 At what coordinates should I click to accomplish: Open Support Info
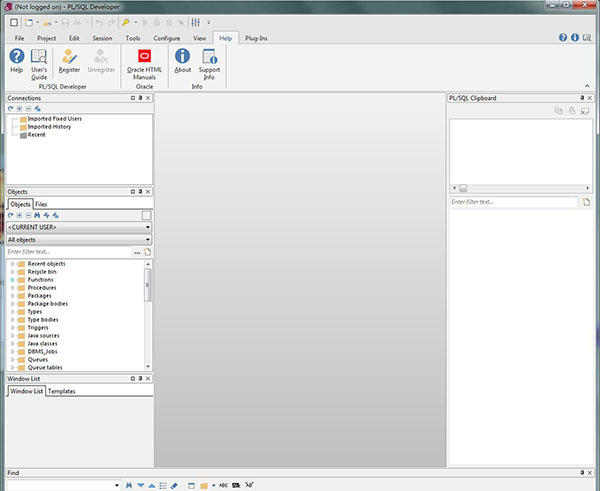pos(209,64)
